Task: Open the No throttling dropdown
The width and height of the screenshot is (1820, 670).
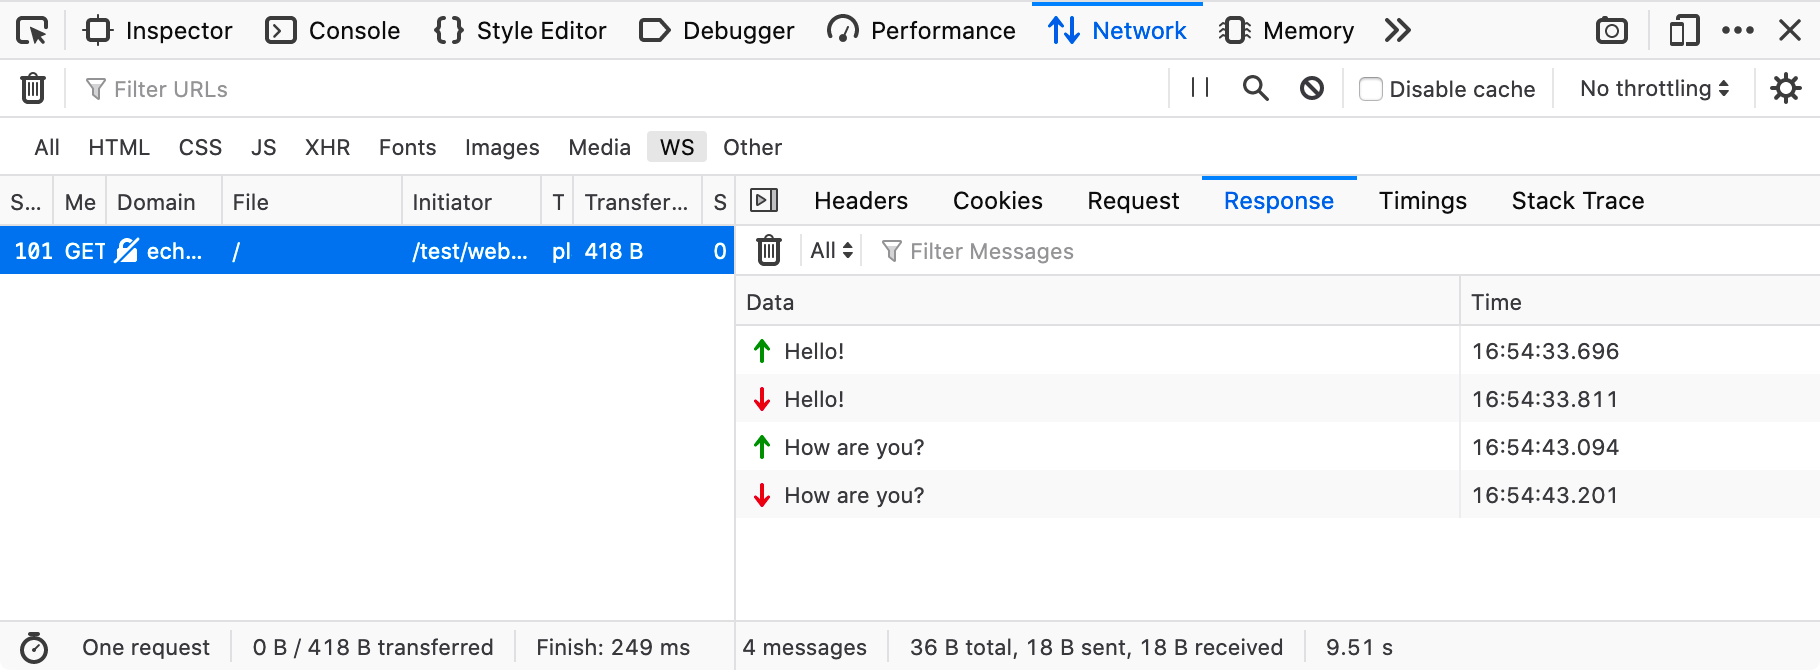Action: 1654,89
